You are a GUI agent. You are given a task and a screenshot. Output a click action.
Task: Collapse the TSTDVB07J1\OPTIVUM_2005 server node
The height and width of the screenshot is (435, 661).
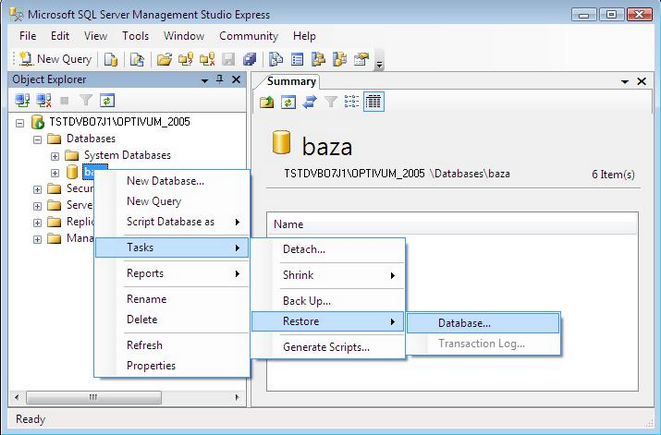[x=20, y=123]
